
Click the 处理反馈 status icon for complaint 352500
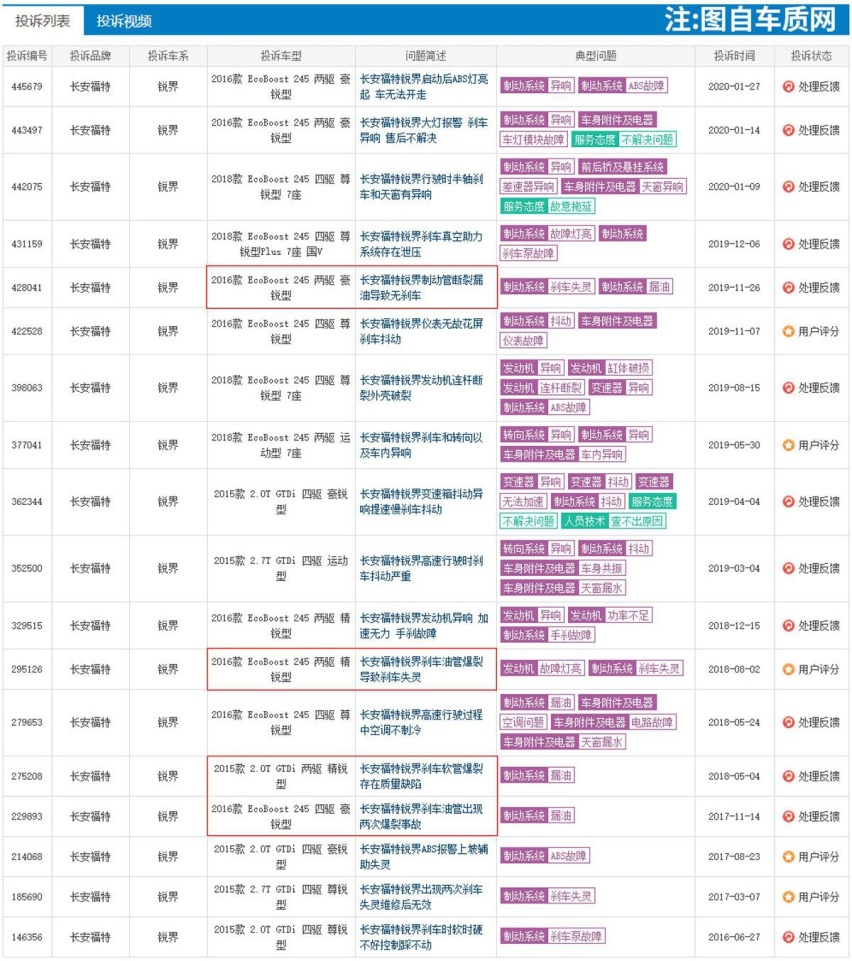click(788, 568)
